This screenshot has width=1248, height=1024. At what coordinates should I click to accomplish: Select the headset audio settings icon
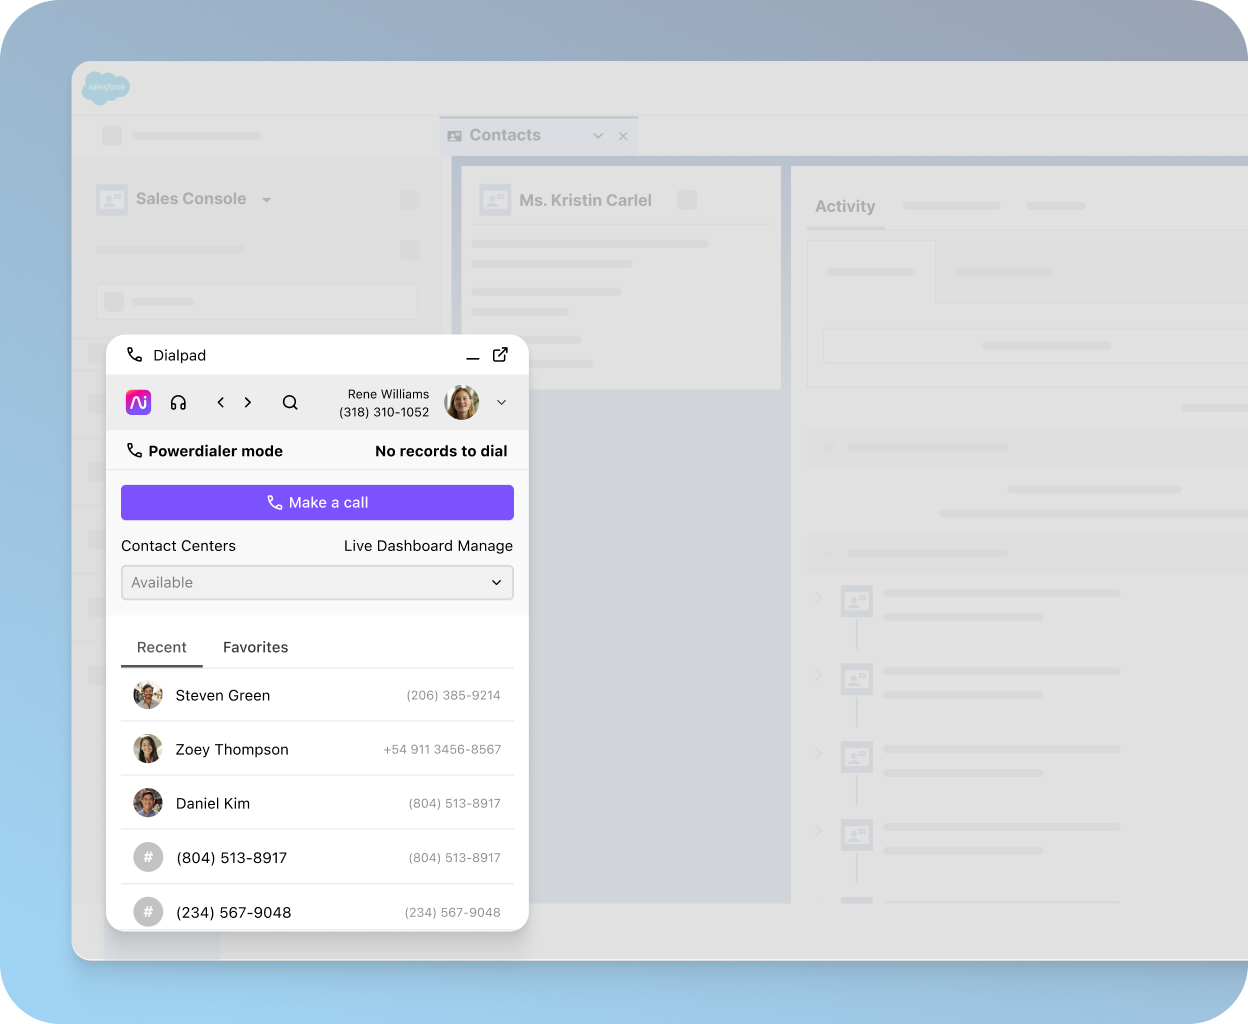pos(178,402)
